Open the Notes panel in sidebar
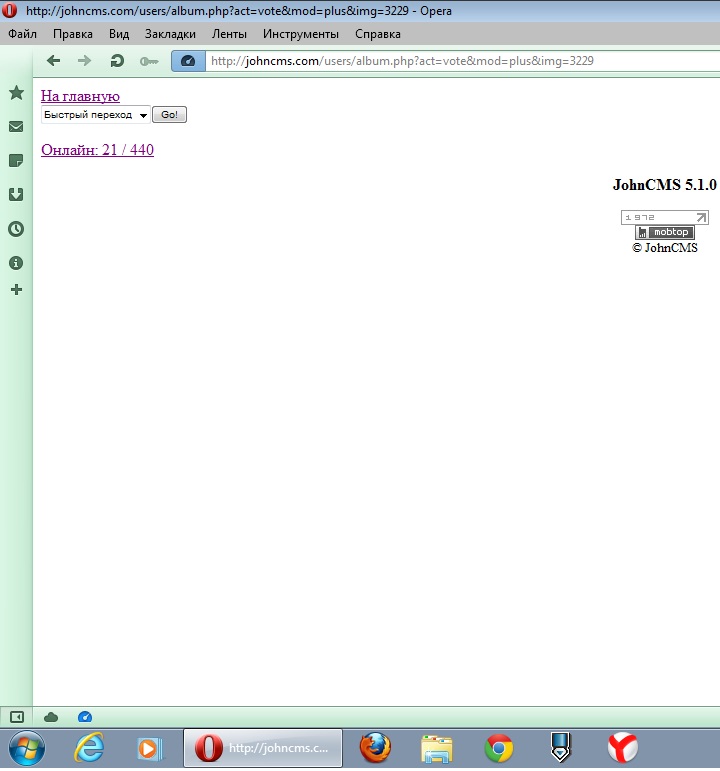This screenshot has height=771, width=720. [16, 161]
